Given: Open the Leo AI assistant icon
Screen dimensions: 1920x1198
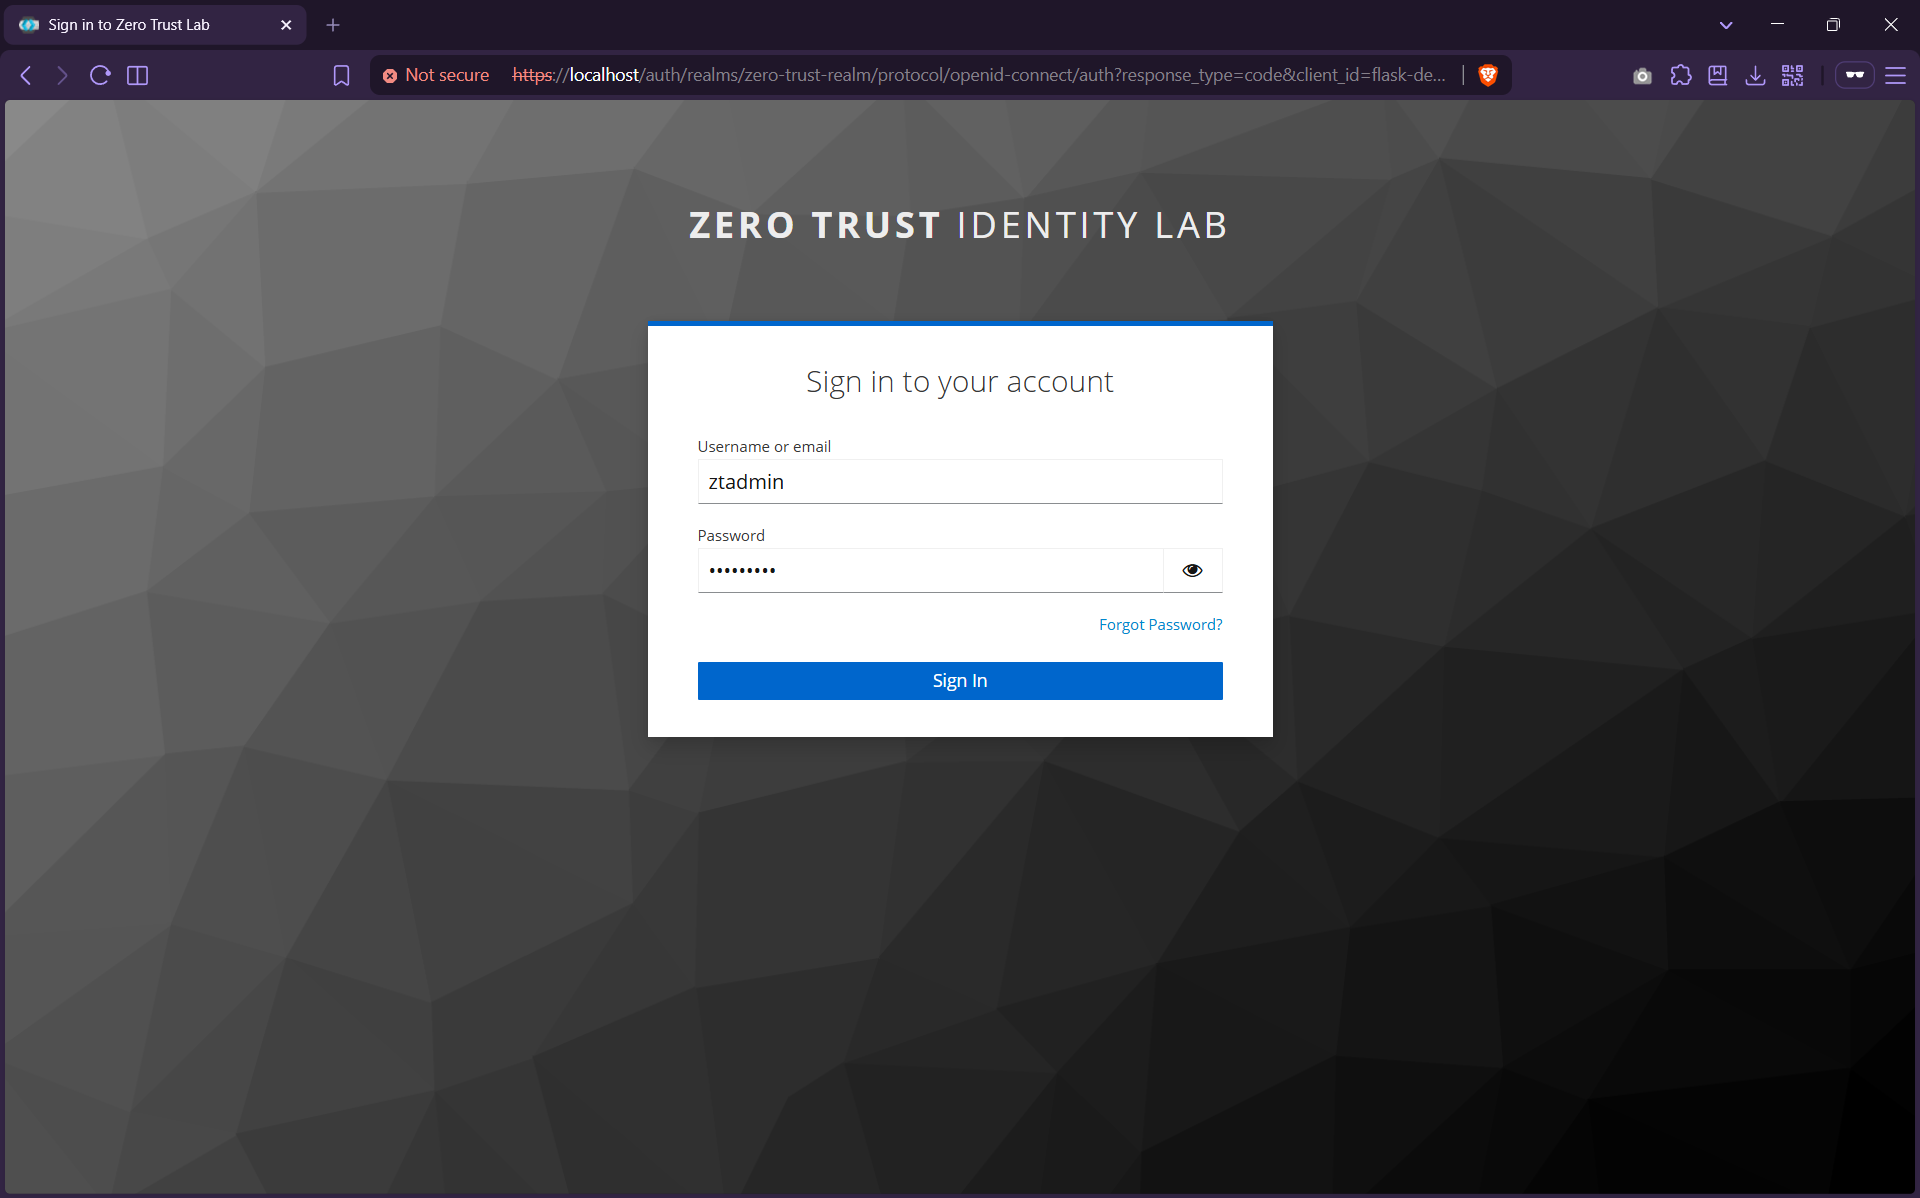Looking at the screenshot, I should (1855, 75).
